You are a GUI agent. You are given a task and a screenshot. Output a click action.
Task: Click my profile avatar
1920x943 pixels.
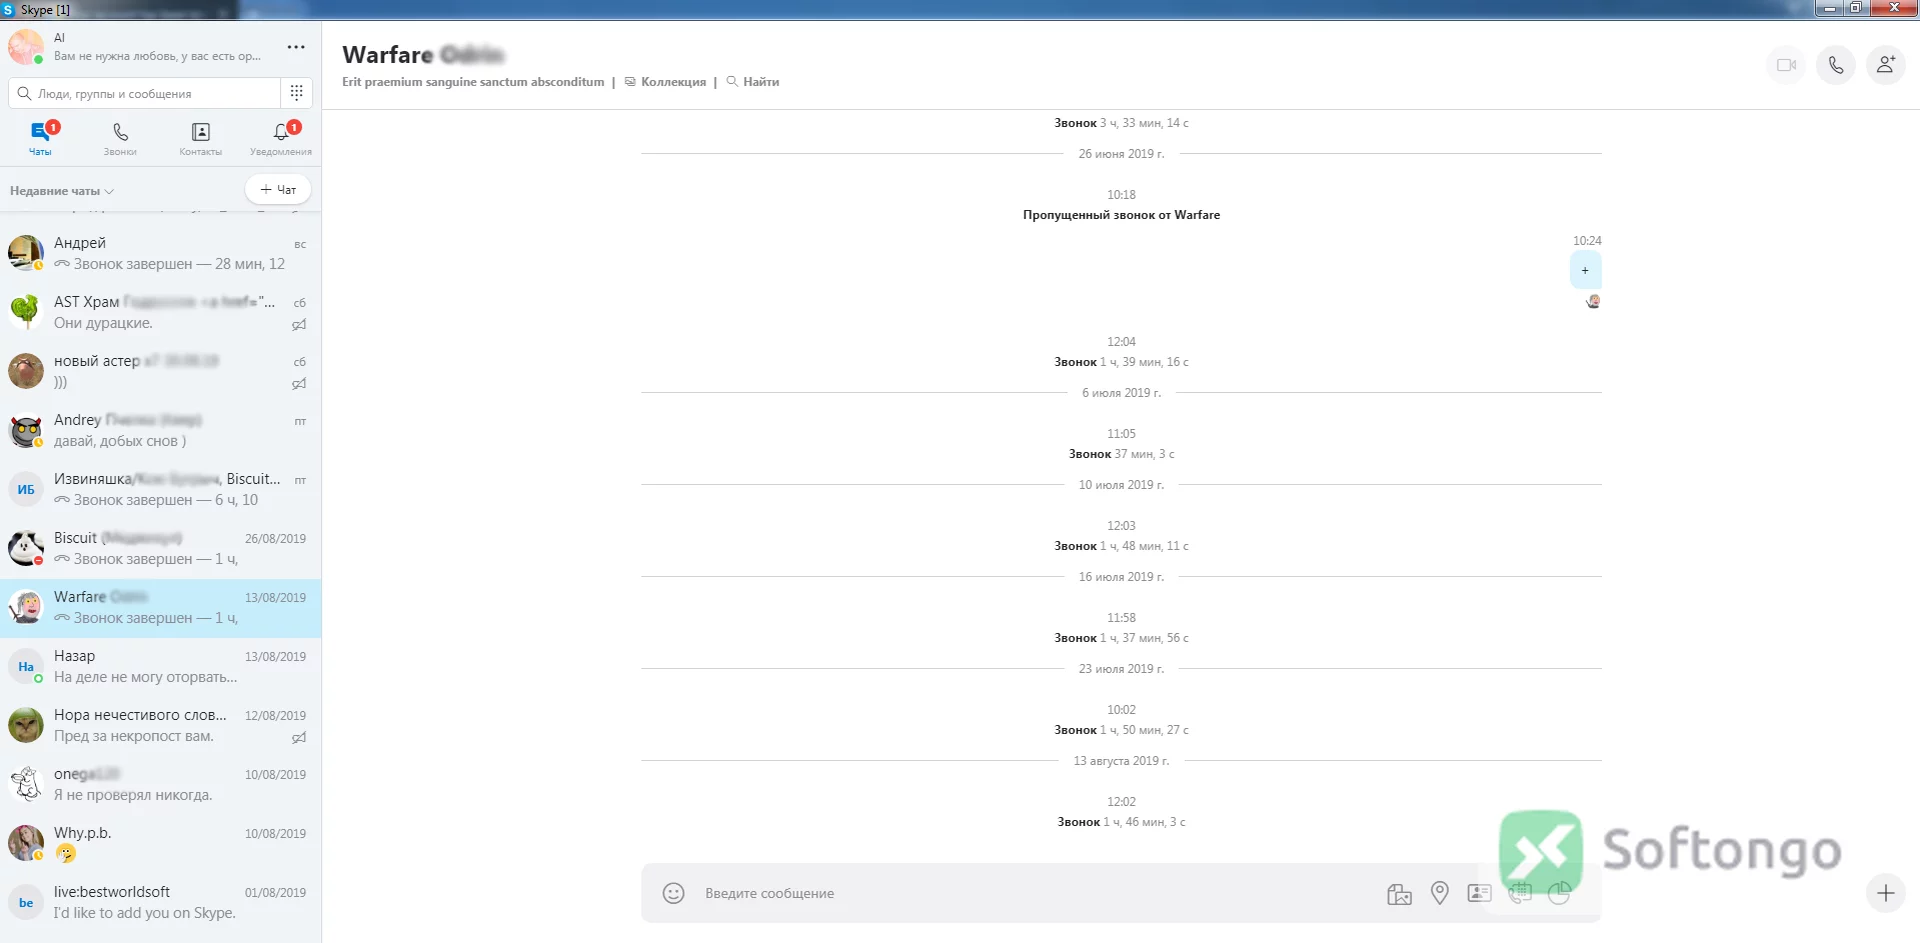point(26,46)
